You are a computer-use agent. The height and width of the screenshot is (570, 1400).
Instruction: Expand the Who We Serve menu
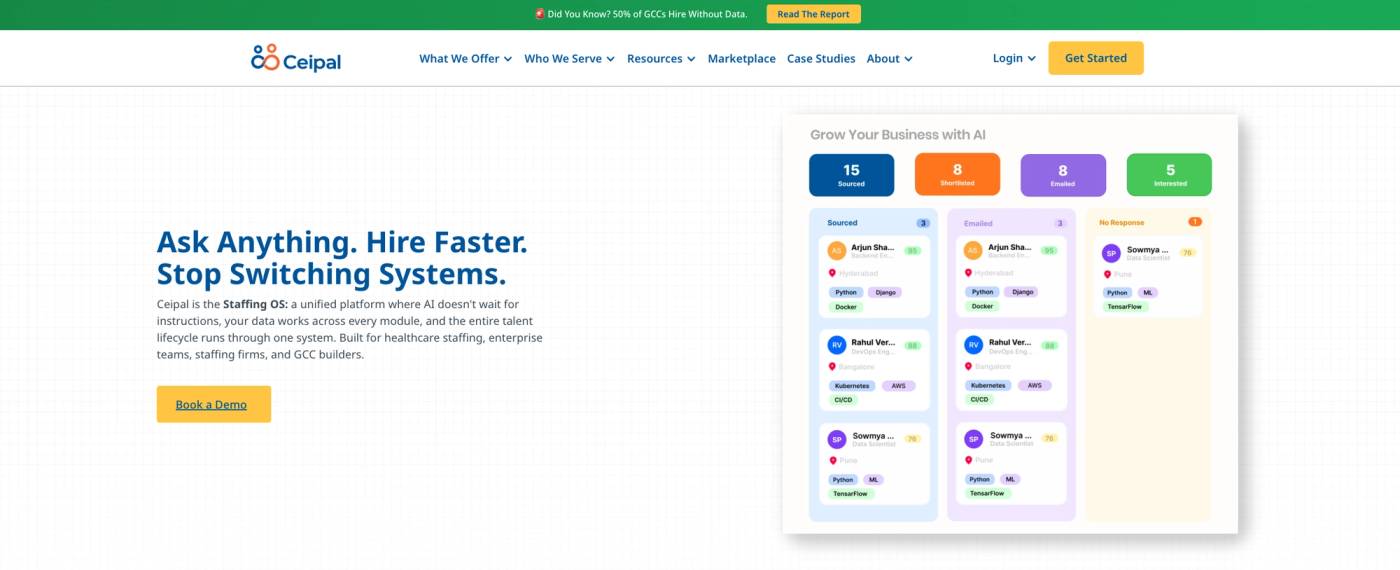(x=570, y=59)
